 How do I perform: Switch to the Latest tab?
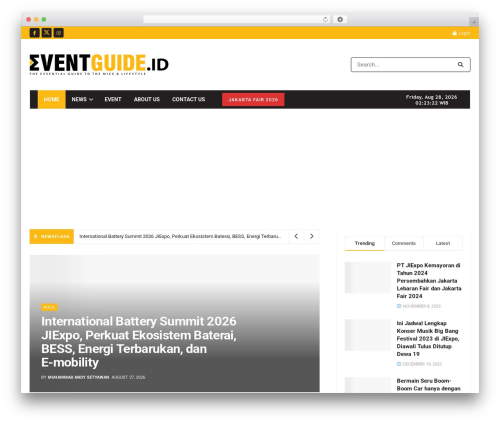click(443, 243)
